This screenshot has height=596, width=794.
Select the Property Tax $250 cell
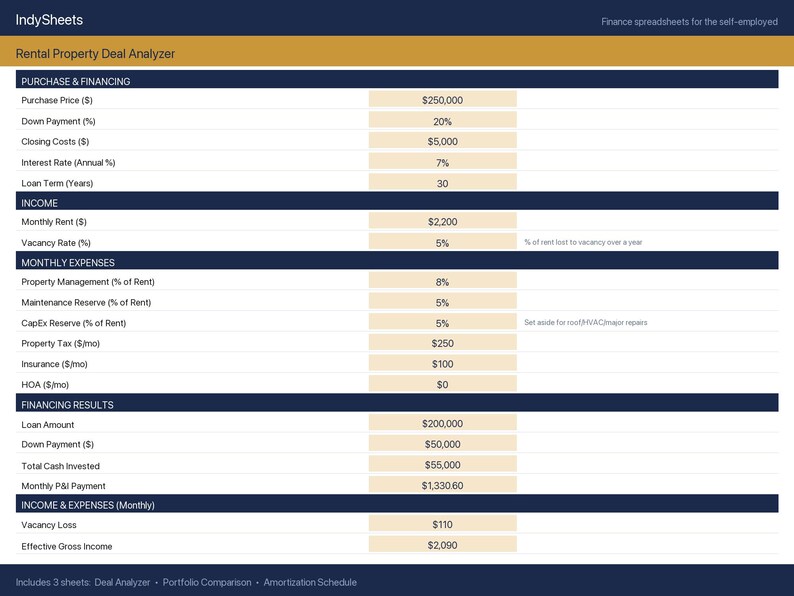pos(443,342)
